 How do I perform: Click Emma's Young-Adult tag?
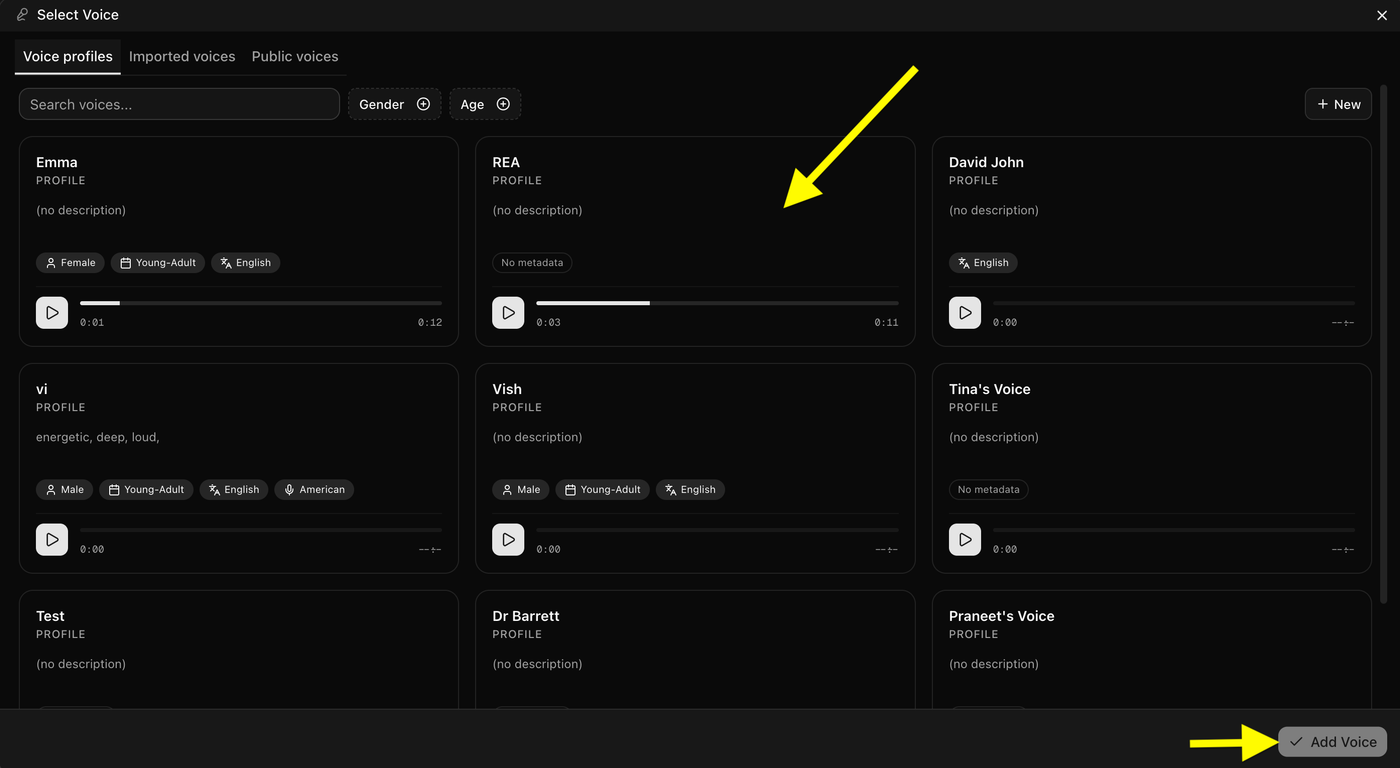(158, 263)
